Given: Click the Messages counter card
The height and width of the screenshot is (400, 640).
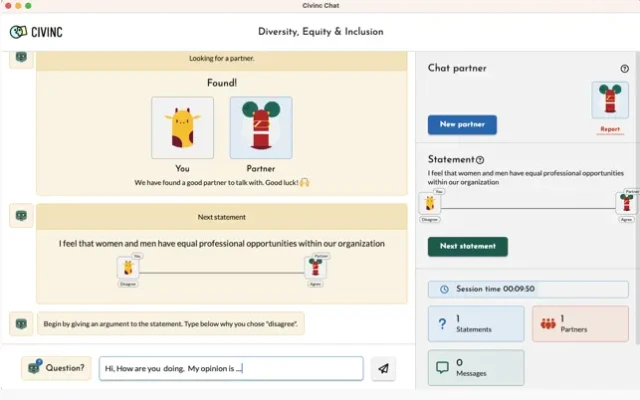Looking at the screenshot, I should click(475, 367).
